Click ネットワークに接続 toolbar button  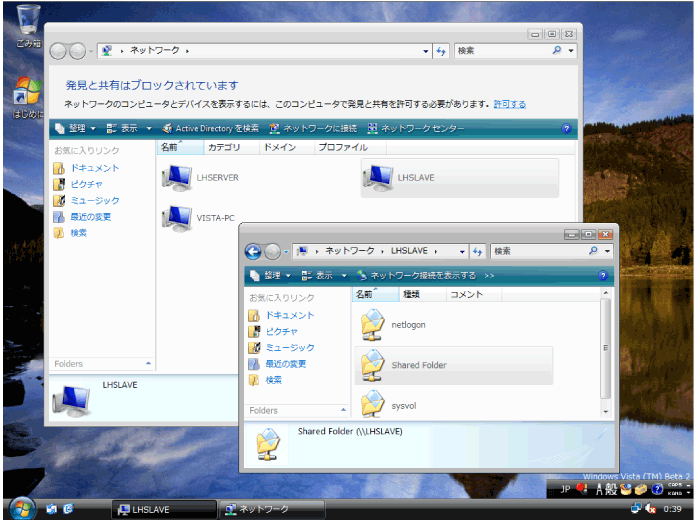click(x=313, y=129)
